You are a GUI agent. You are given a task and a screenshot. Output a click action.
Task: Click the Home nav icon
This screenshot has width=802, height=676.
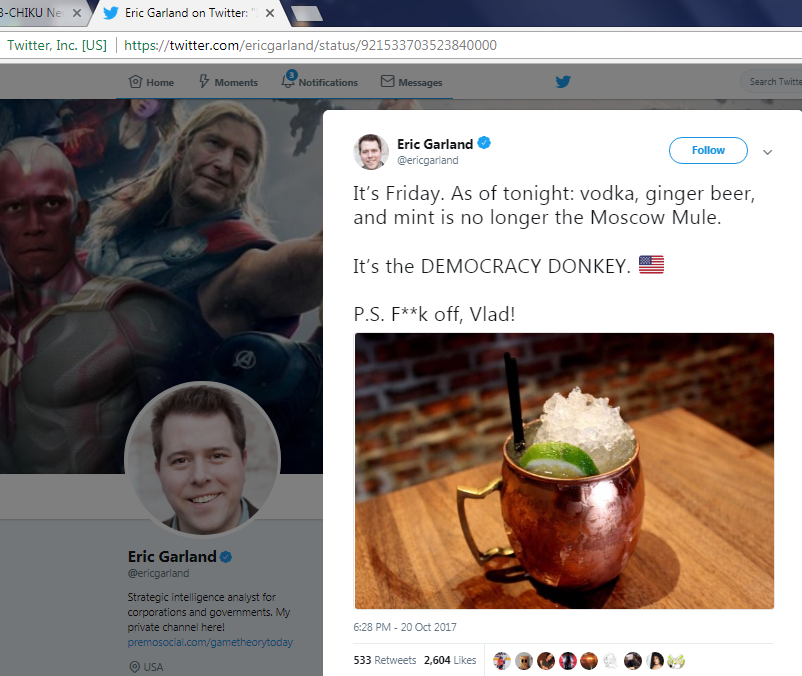[x=135, y=82]
